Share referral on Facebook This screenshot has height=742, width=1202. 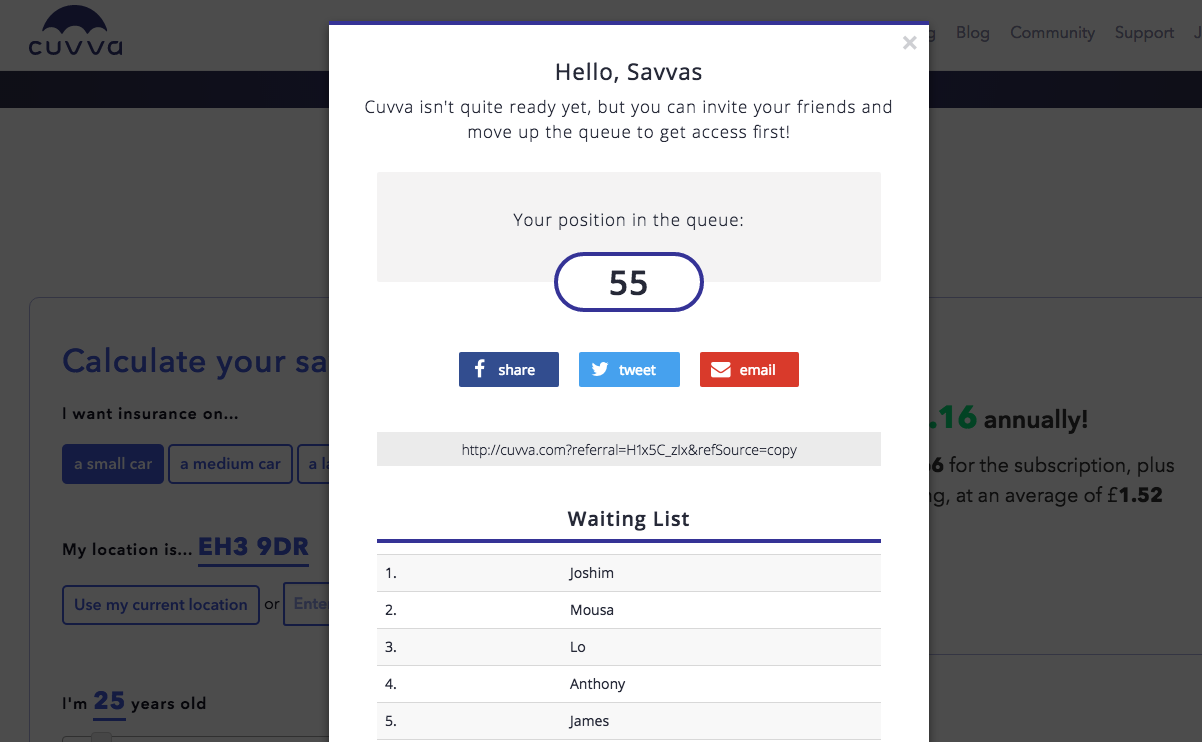tap(509, 369)
